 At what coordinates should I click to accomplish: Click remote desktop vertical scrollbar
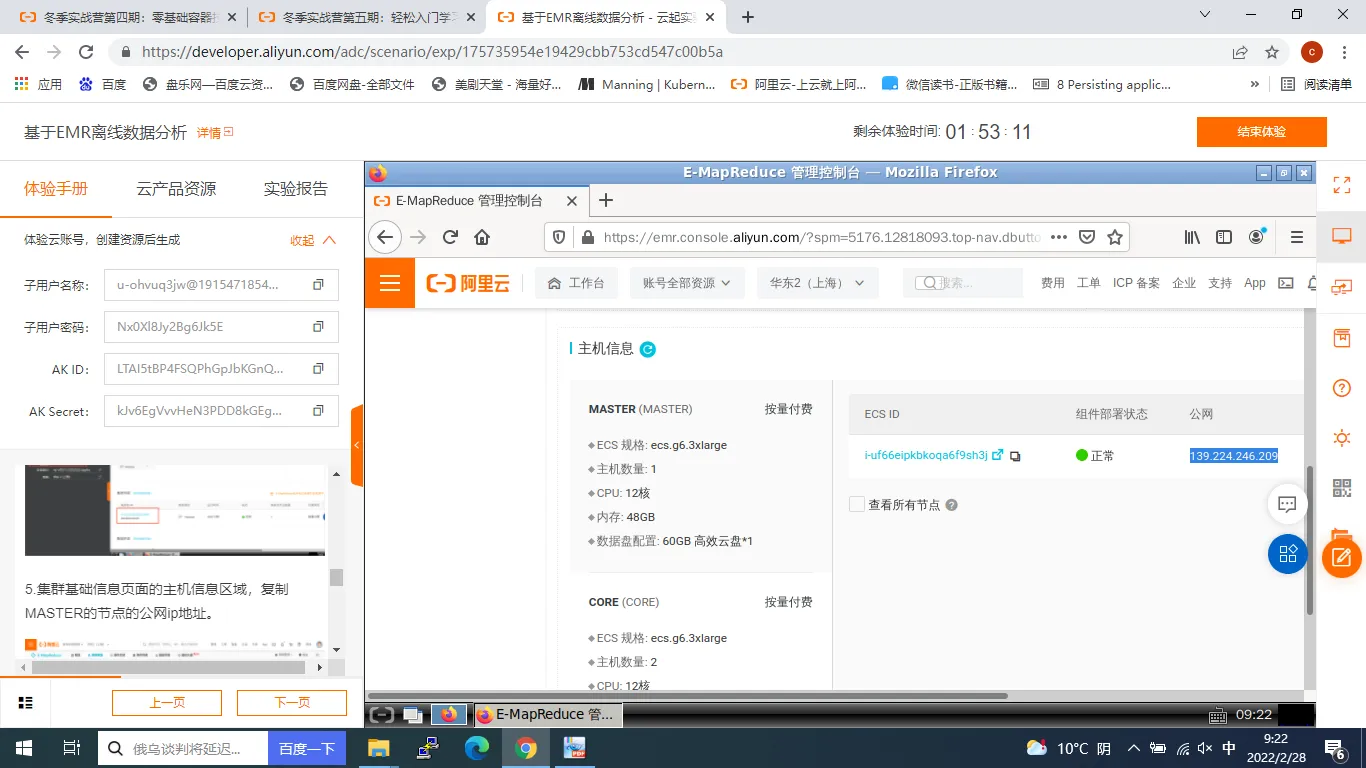(x=1309, y=540)
